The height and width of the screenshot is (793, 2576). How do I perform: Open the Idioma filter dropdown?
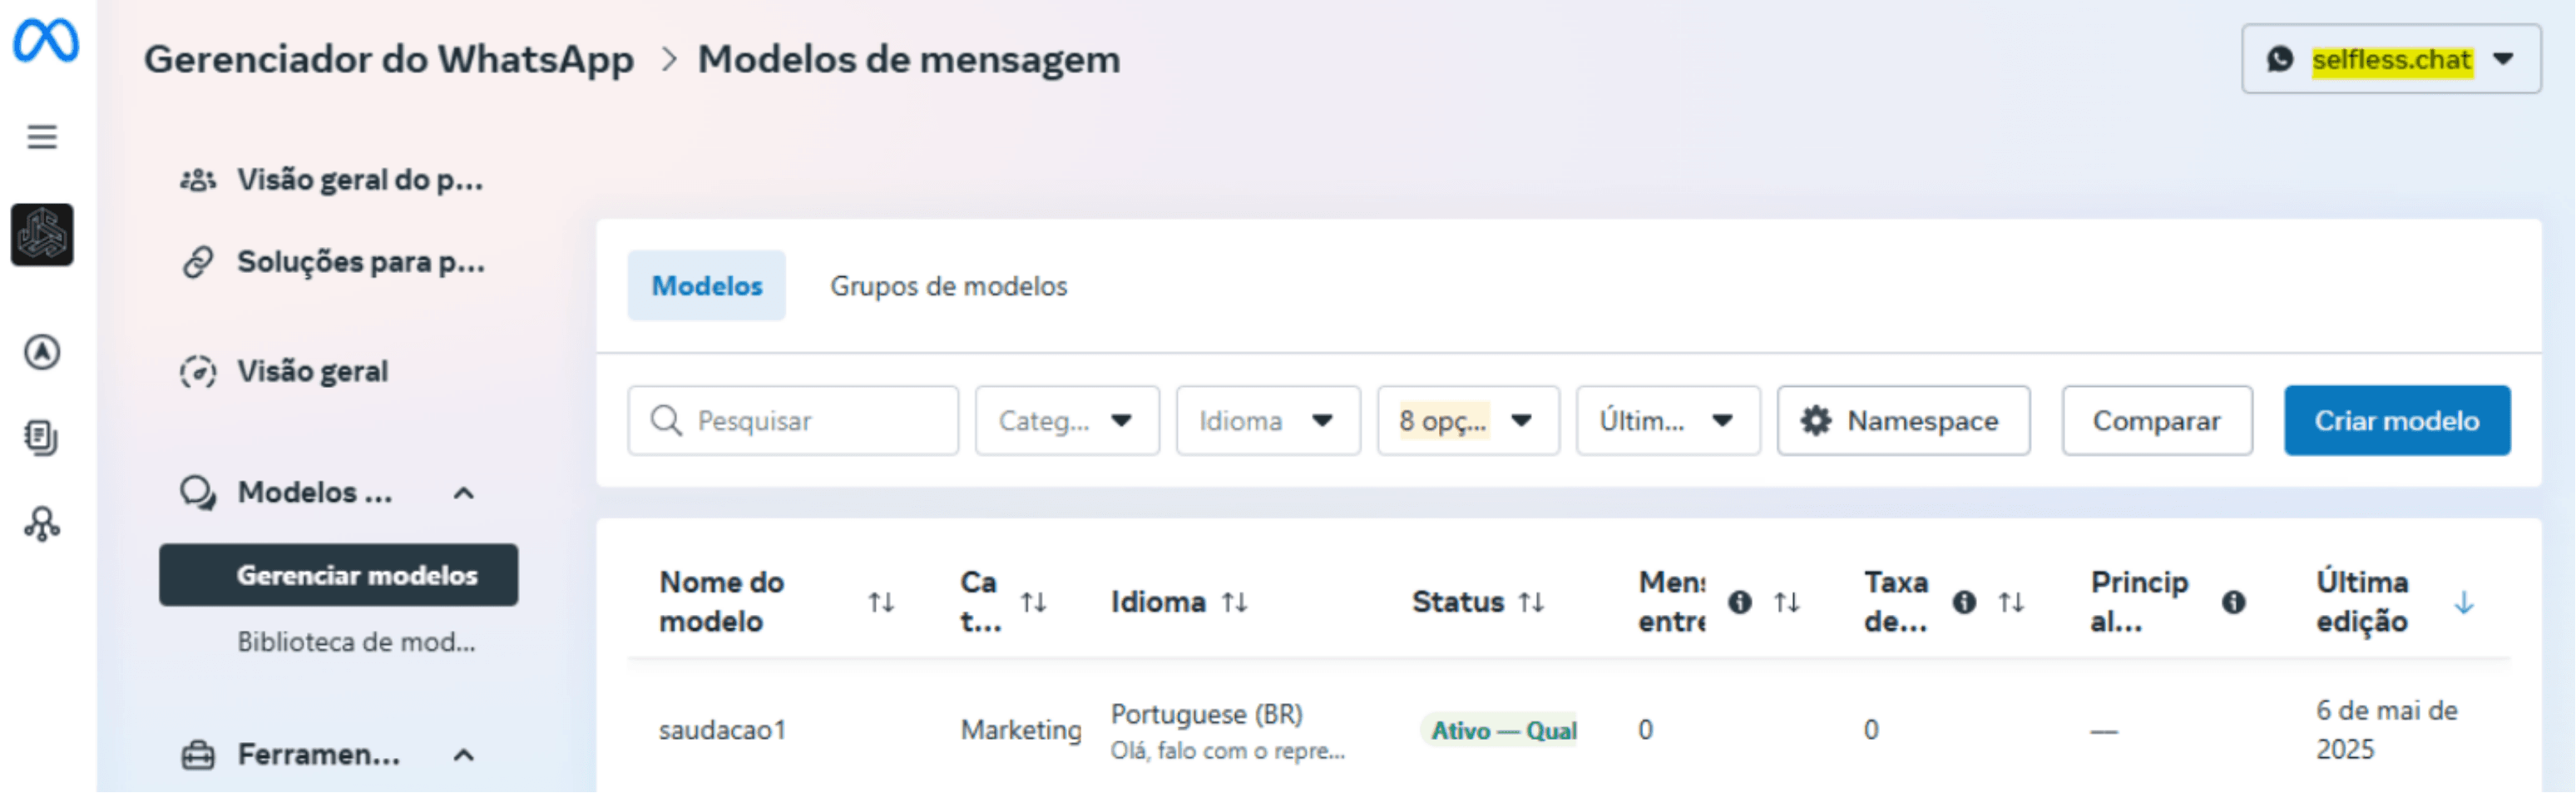[x=1269, y=421]
